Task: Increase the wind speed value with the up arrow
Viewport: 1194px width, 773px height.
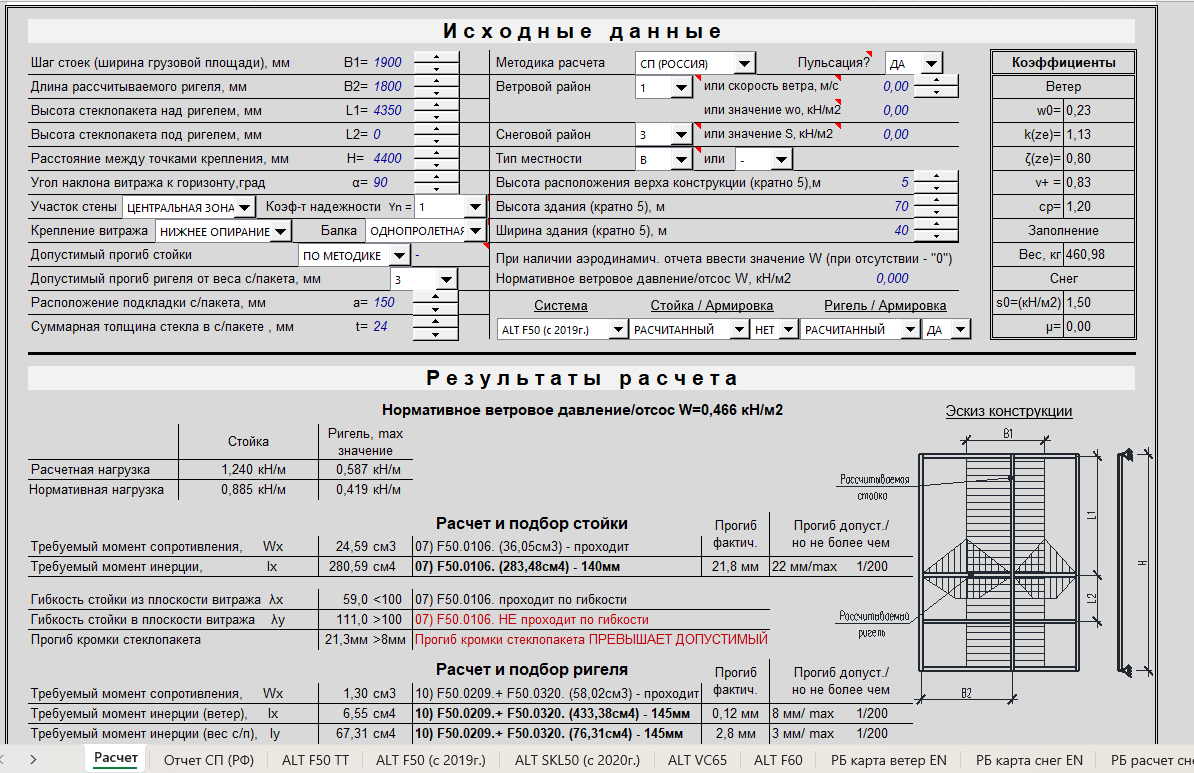Action: (x=936, y=81)
